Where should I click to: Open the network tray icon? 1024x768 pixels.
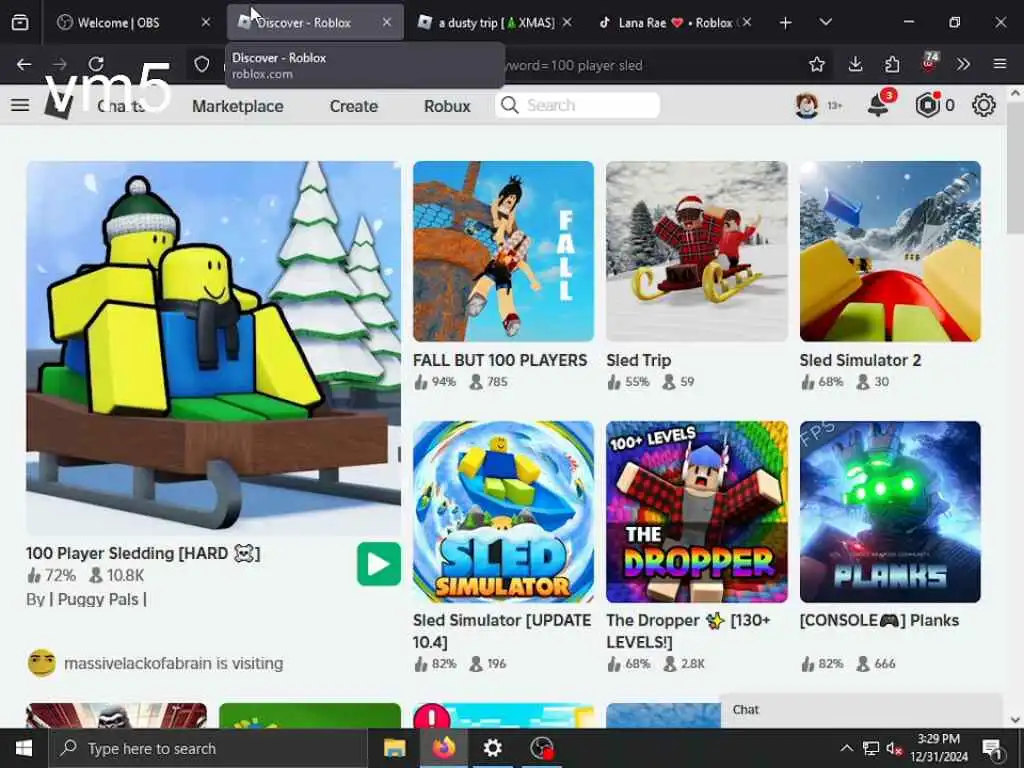point(871,748)
